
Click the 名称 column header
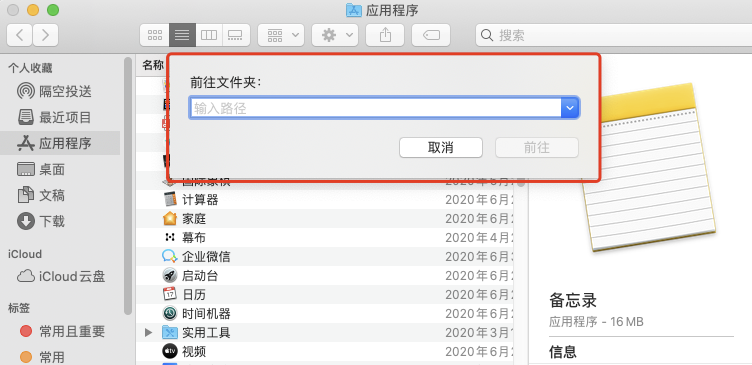click(x=153, y=66)
